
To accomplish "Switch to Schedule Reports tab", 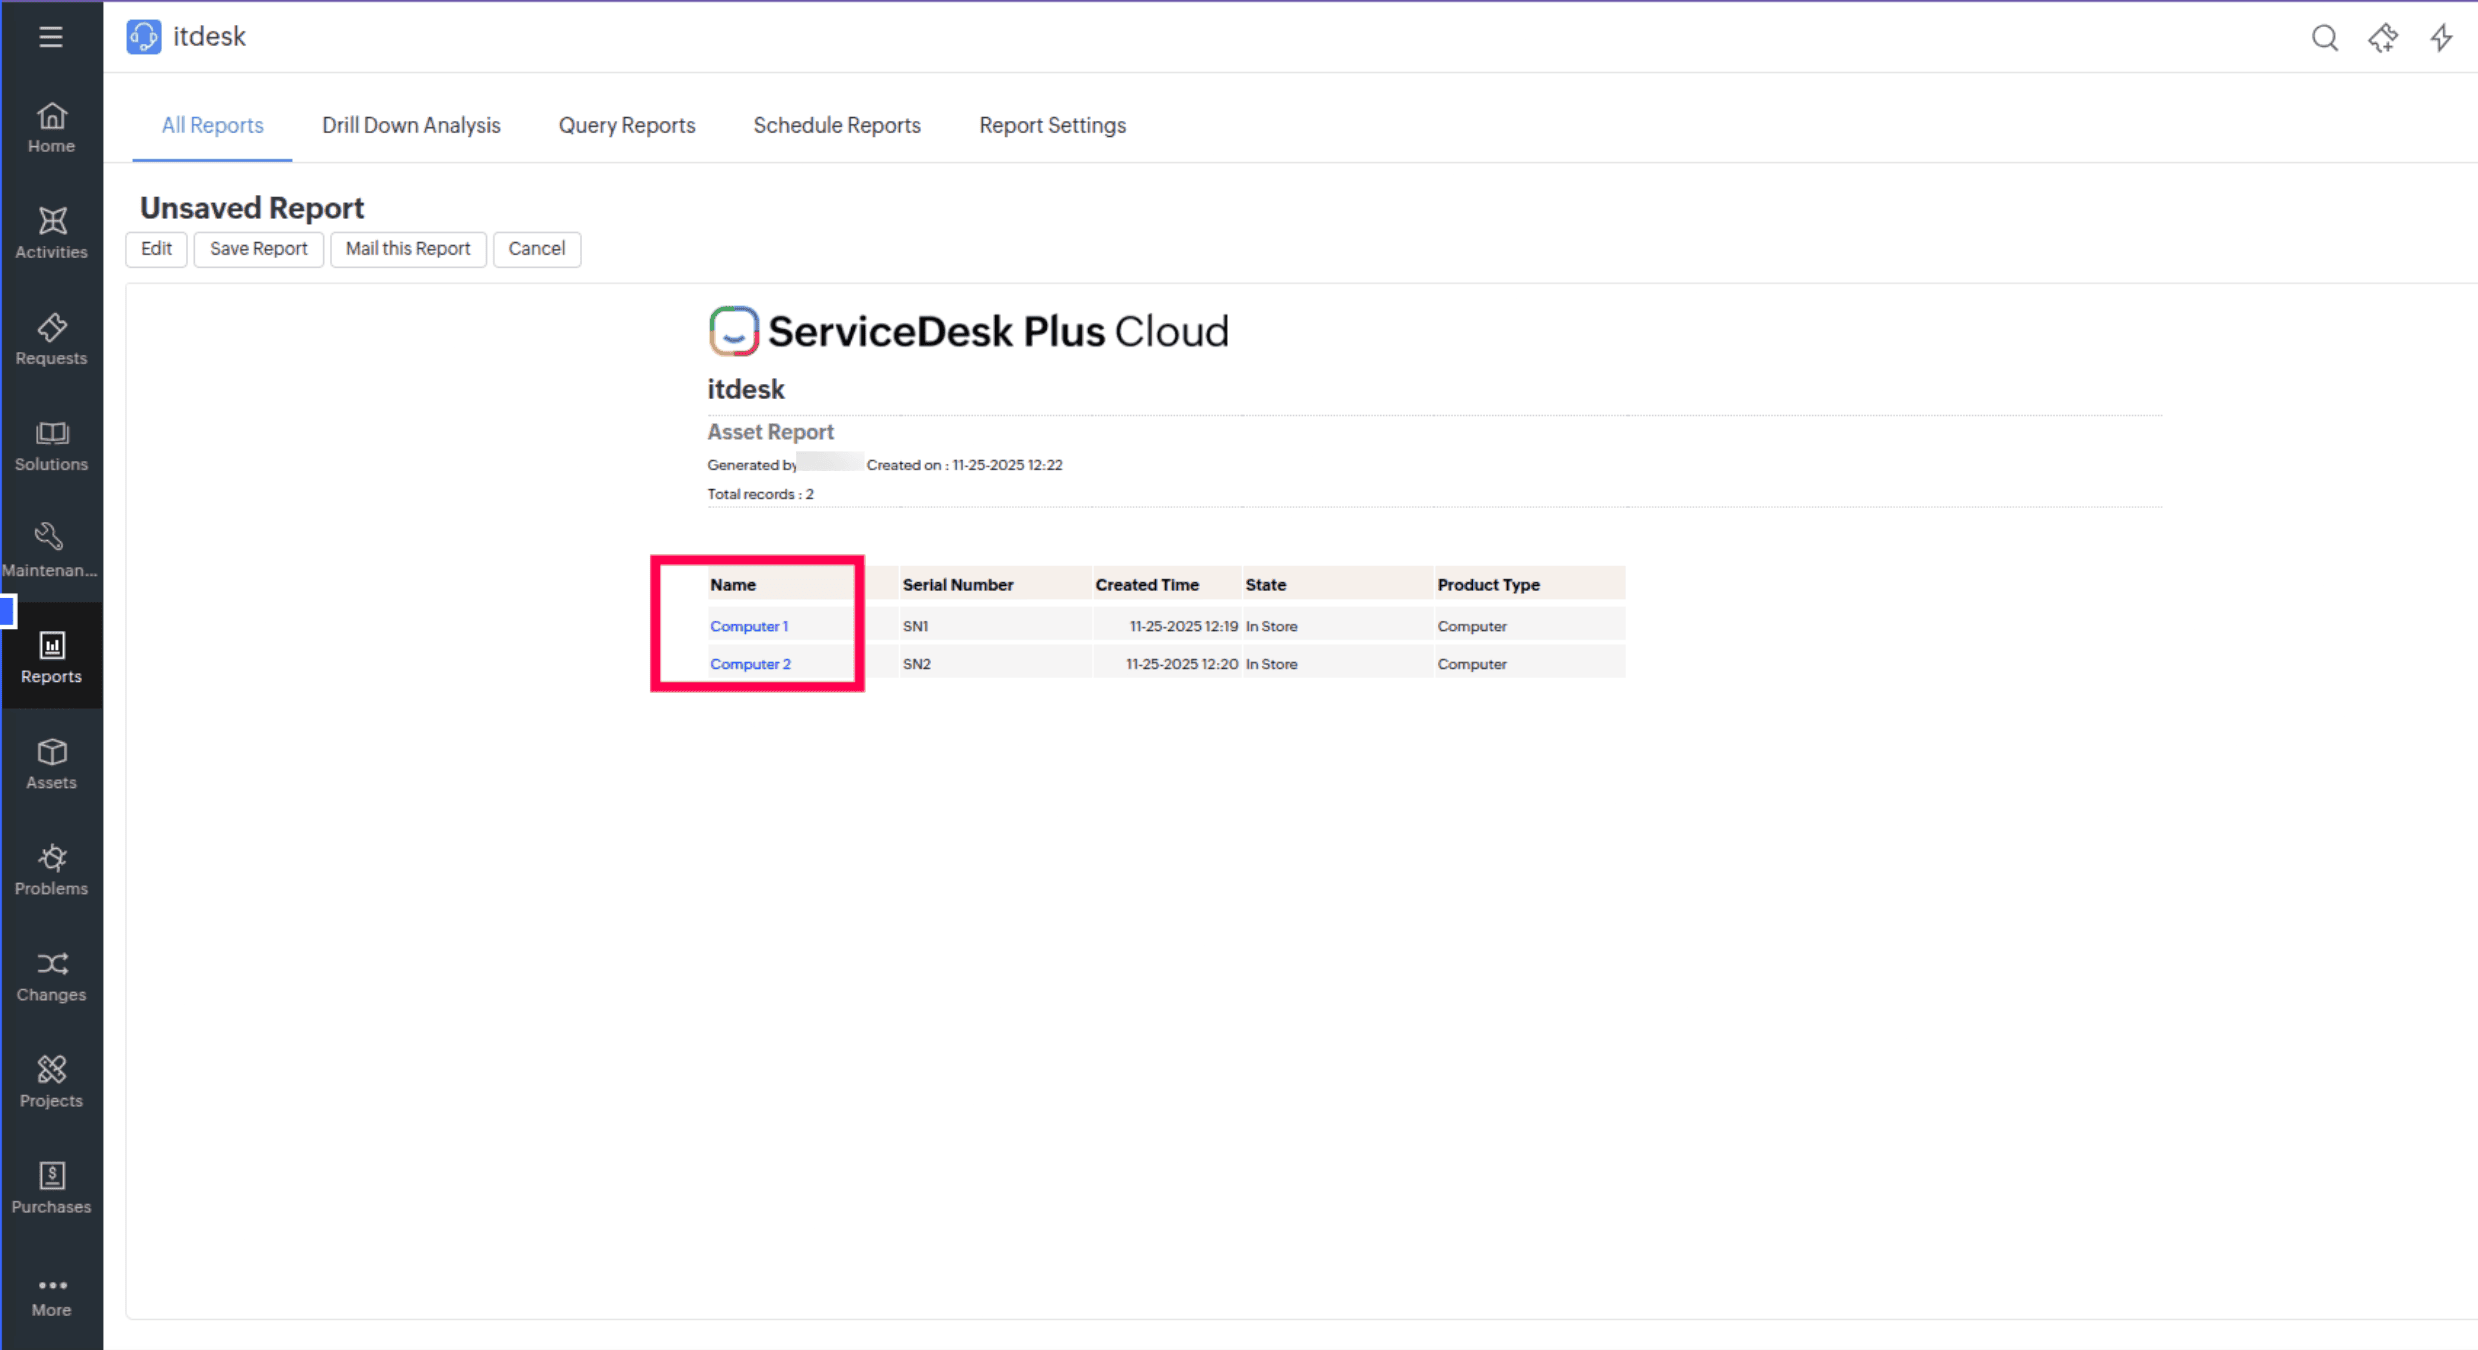I will pyautogui.click(x=836, y=125).
